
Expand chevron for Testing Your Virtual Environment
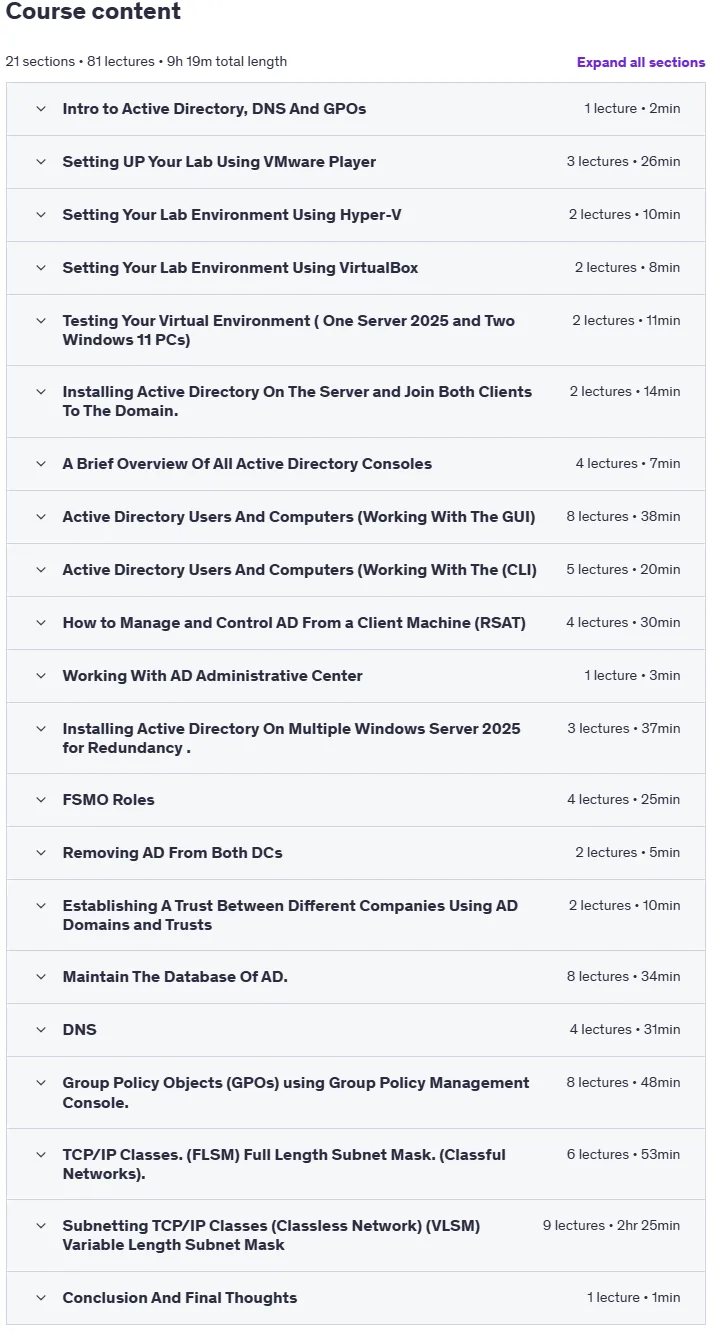click(41, 320)
